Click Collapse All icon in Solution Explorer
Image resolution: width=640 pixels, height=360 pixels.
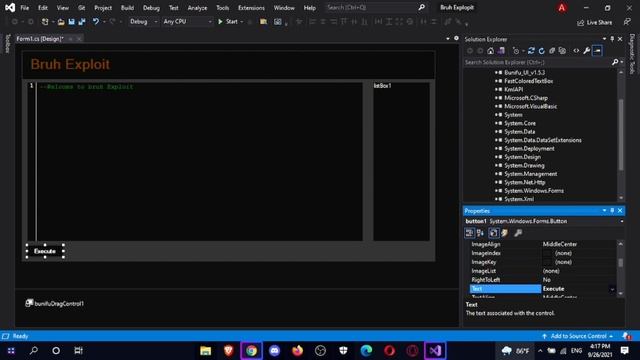552,51
